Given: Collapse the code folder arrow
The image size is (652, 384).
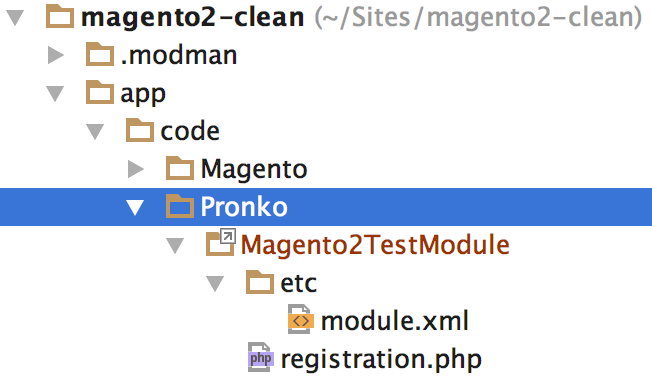Looking at the screenshot, I should click(x=95, y=132).
